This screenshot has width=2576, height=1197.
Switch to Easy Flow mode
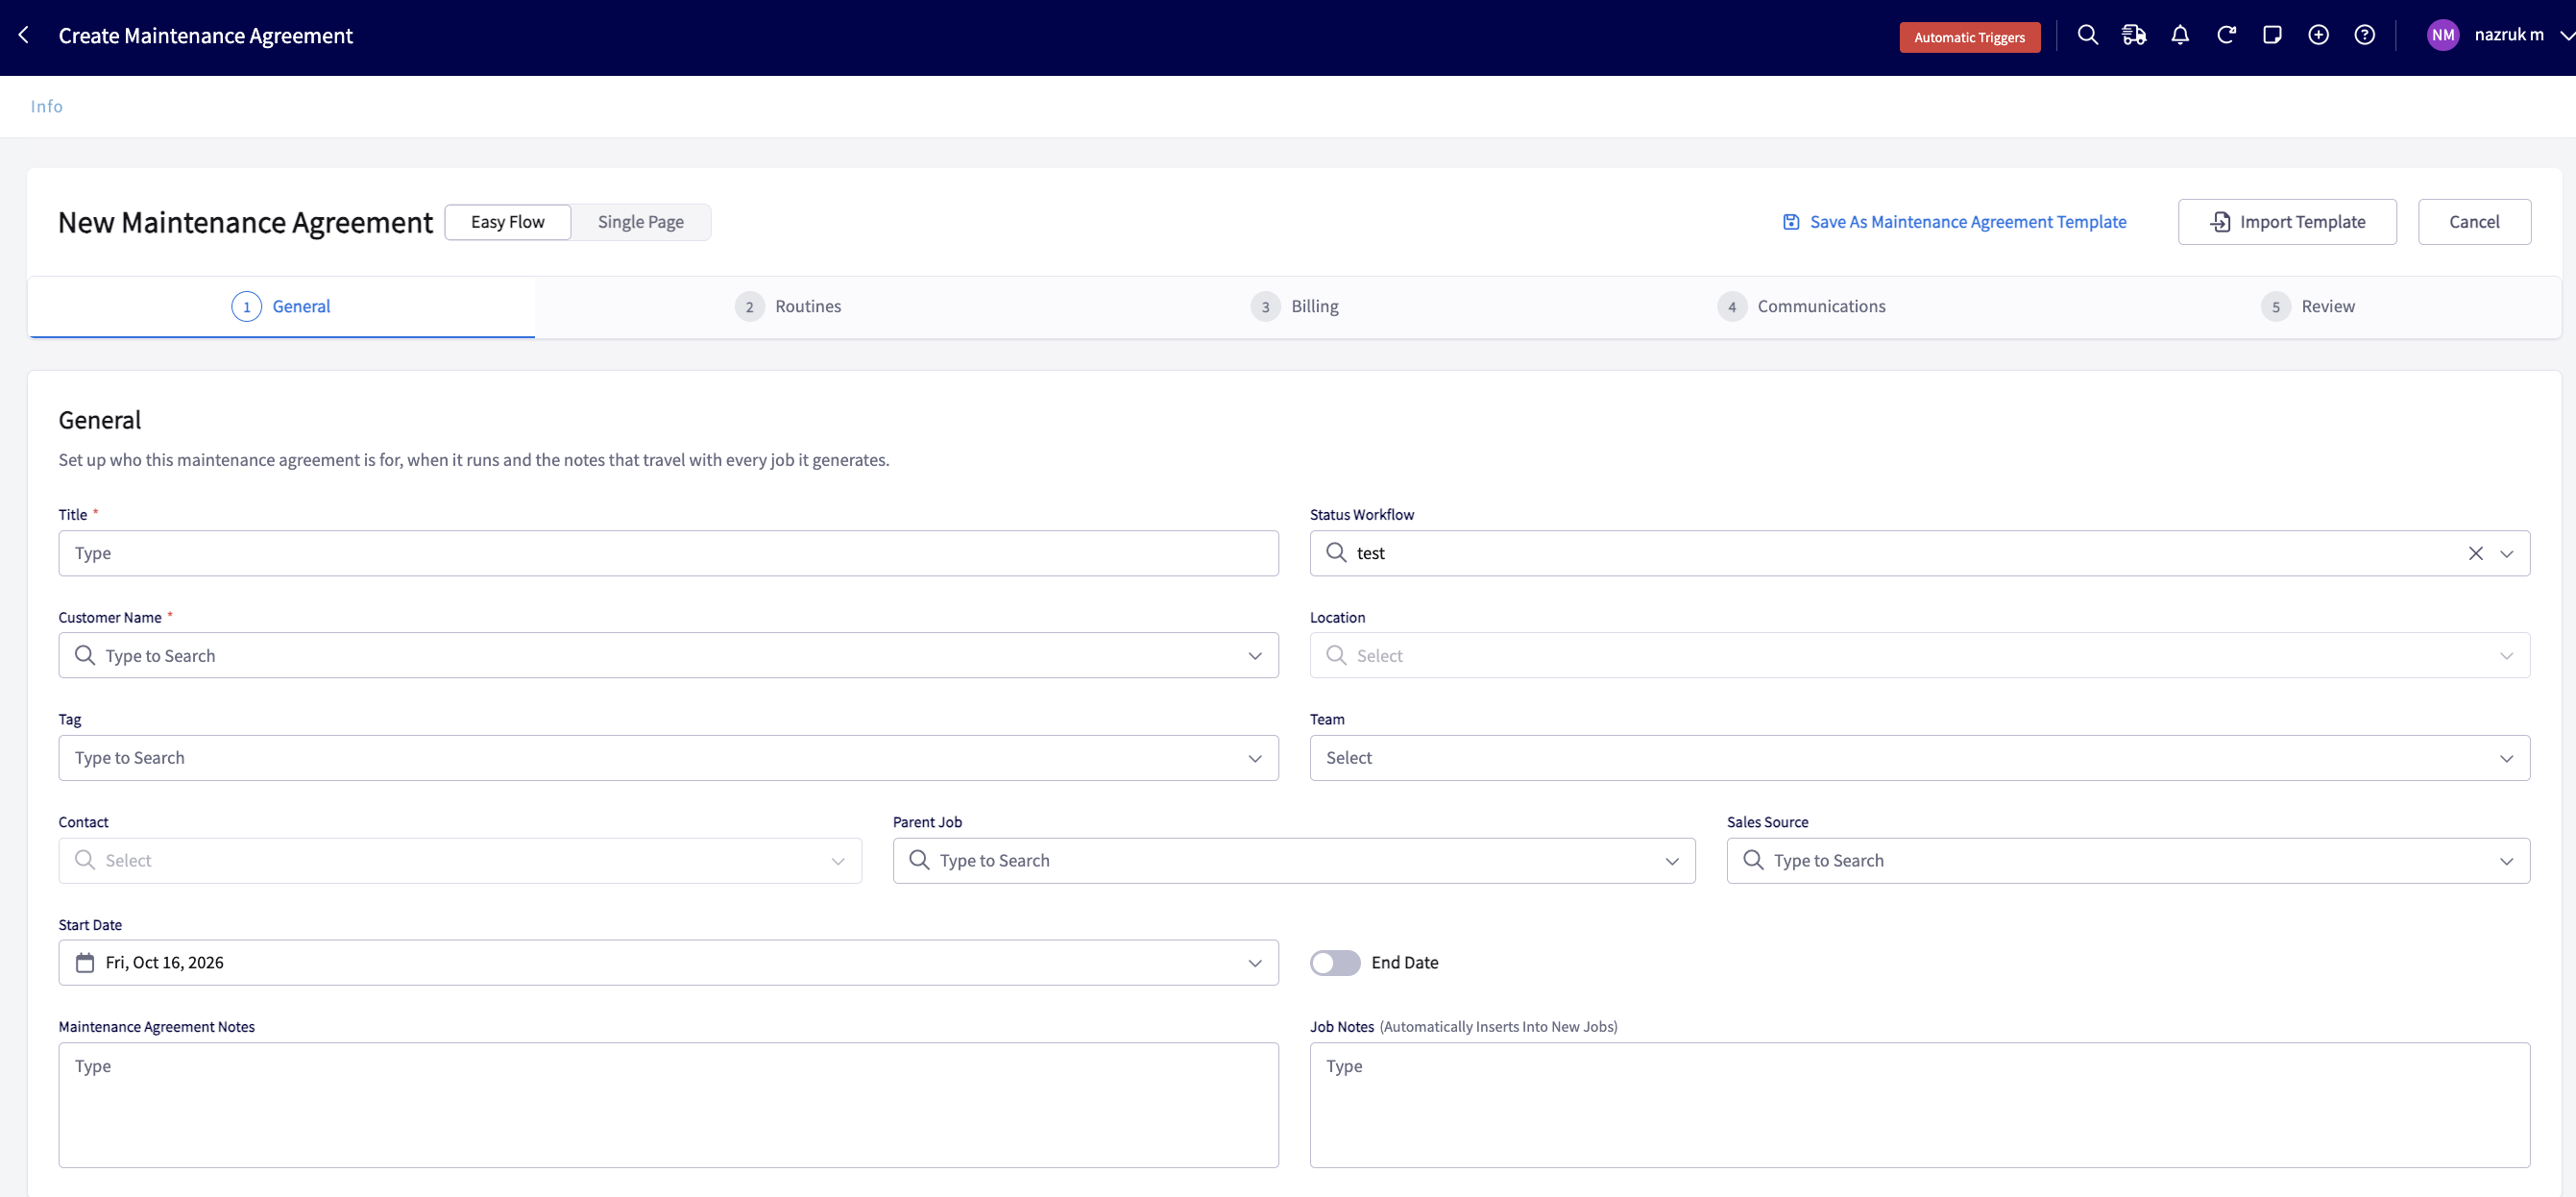pyautogui.click(x=507, y=222)
